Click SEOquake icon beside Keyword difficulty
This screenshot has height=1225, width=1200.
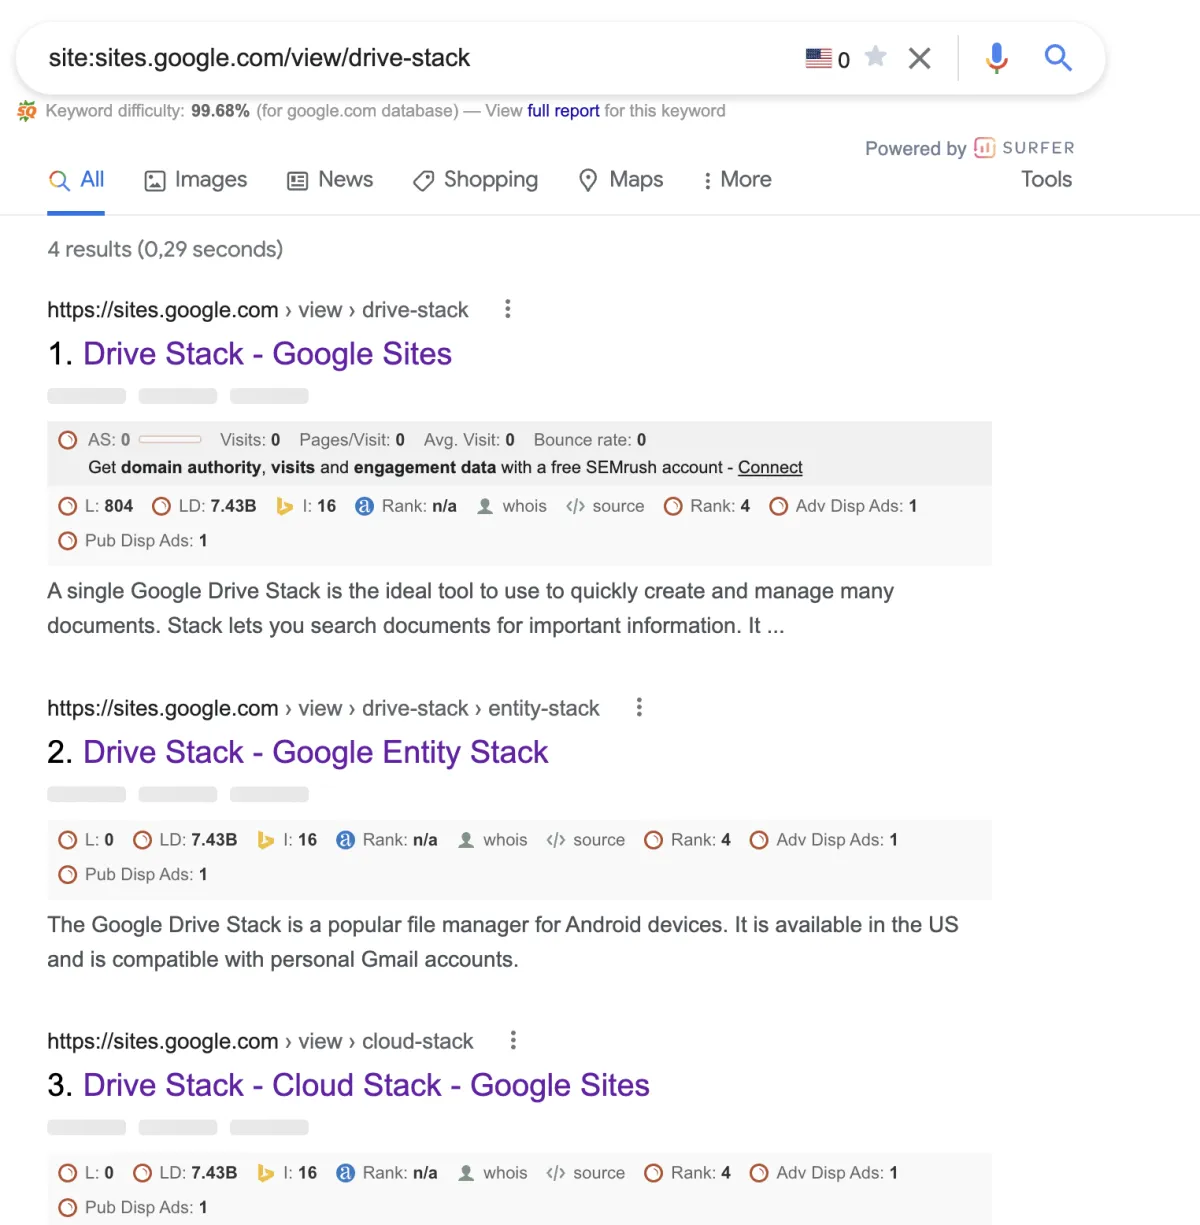pos(27,111)
